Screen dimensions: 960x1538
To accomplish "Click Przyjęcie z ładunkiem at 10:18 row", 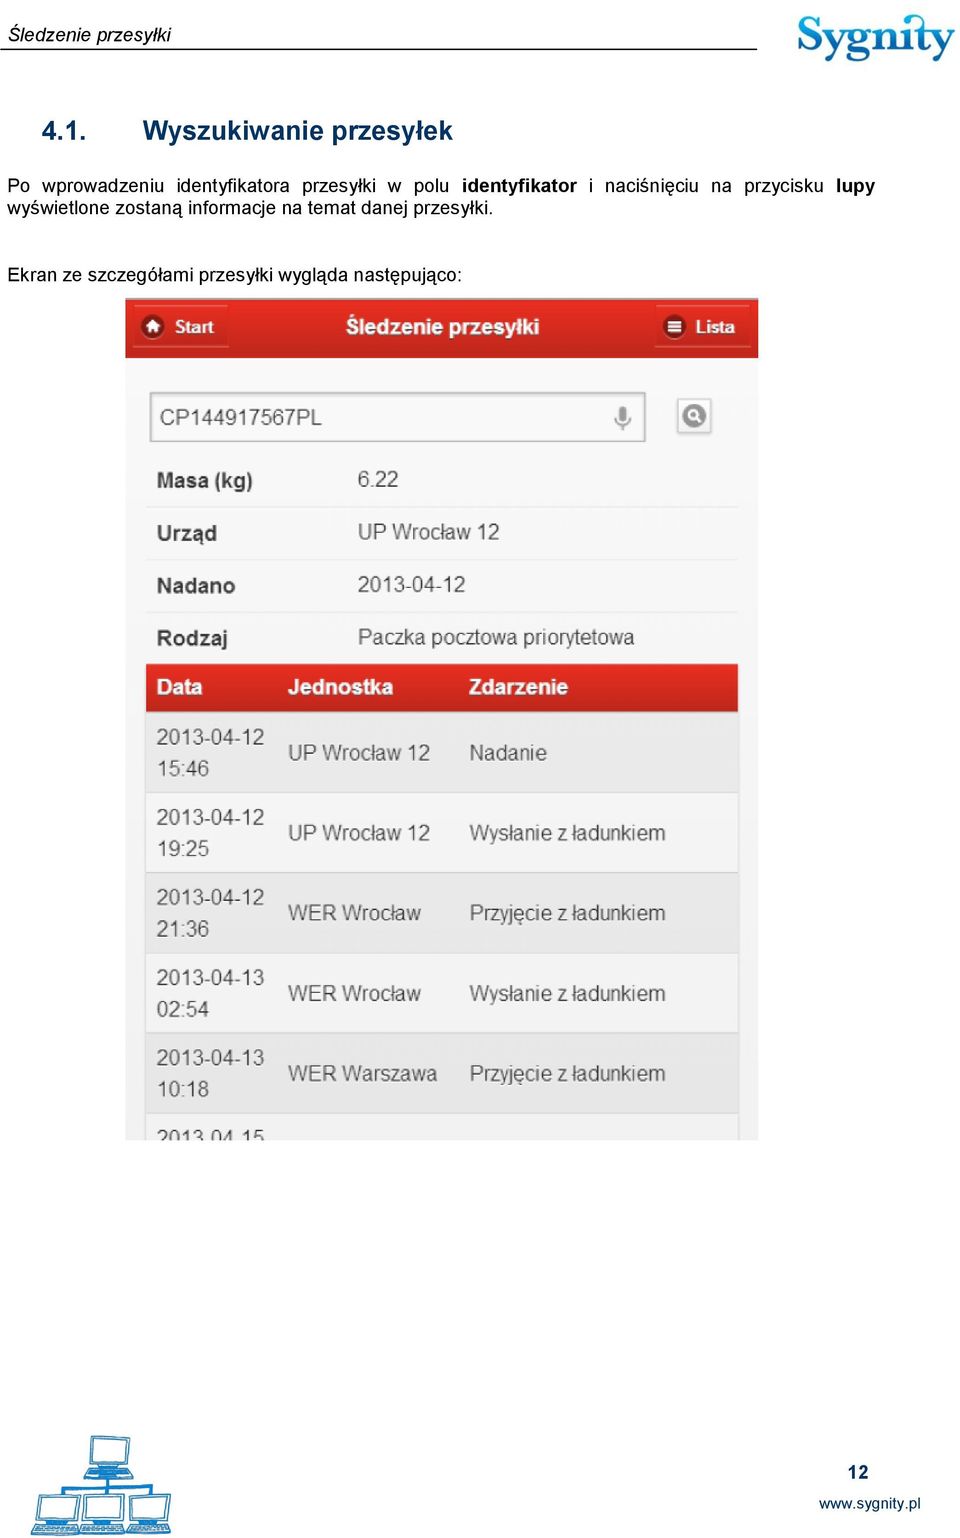I will click(567, 1073).
